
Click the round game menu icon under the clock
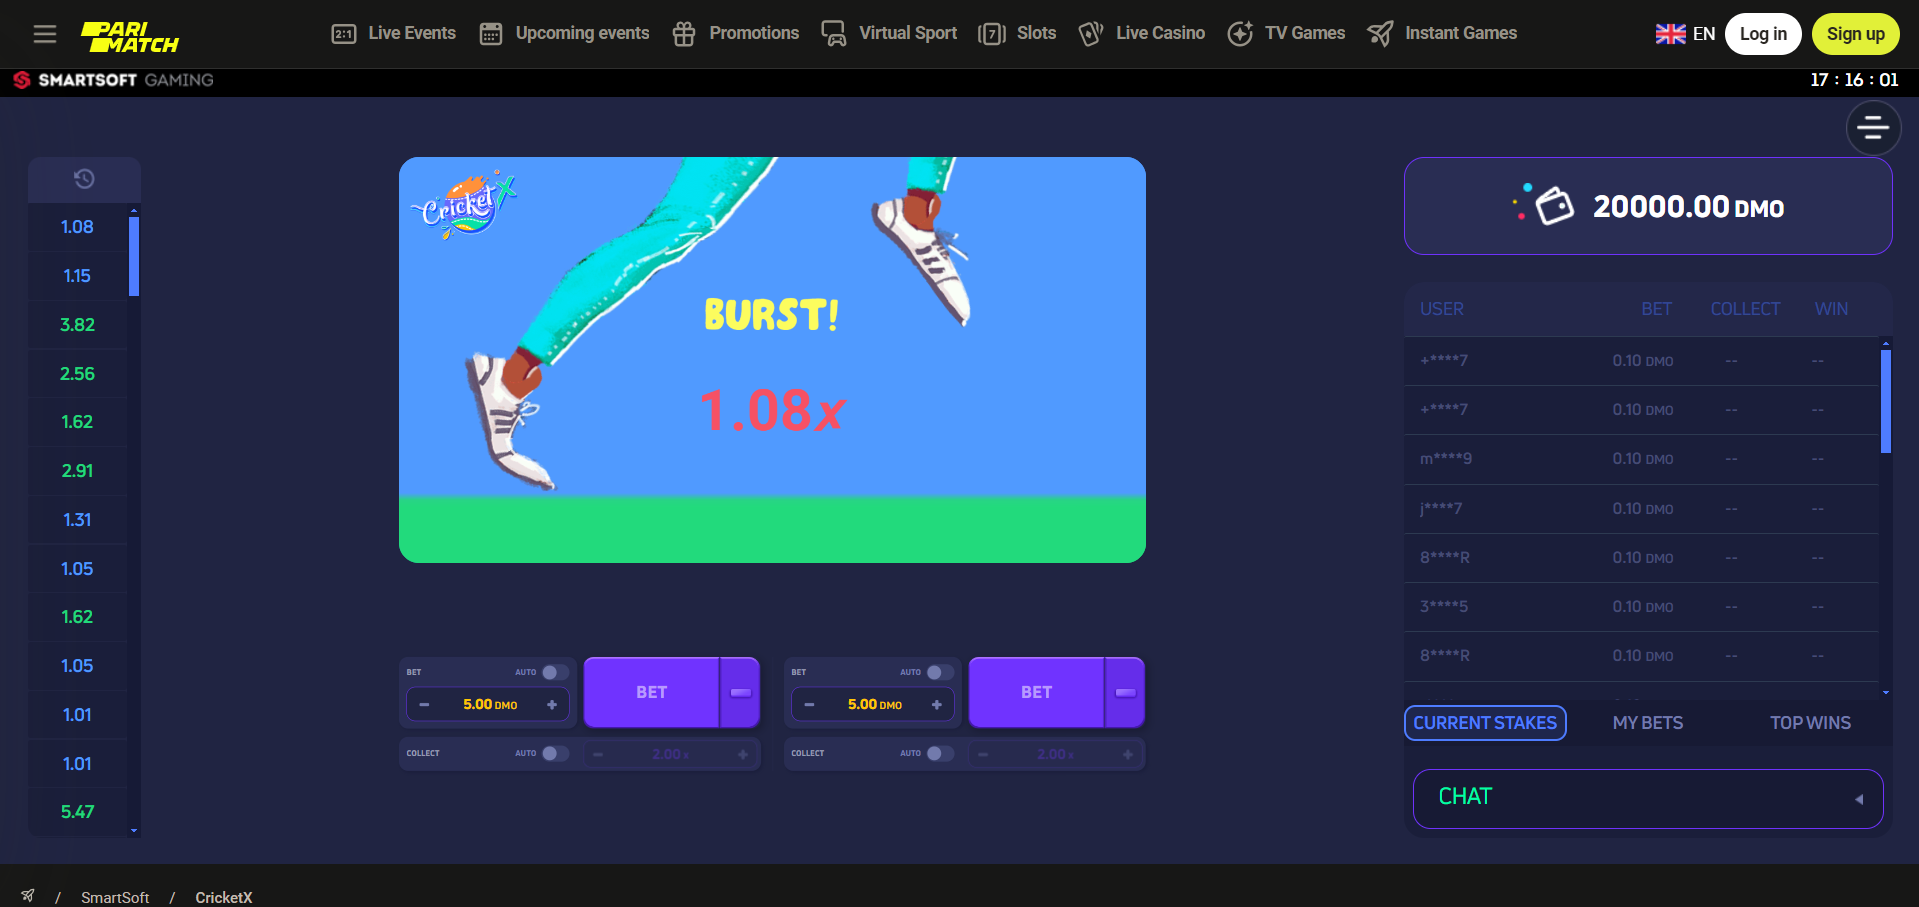(x=1872, y=128)
